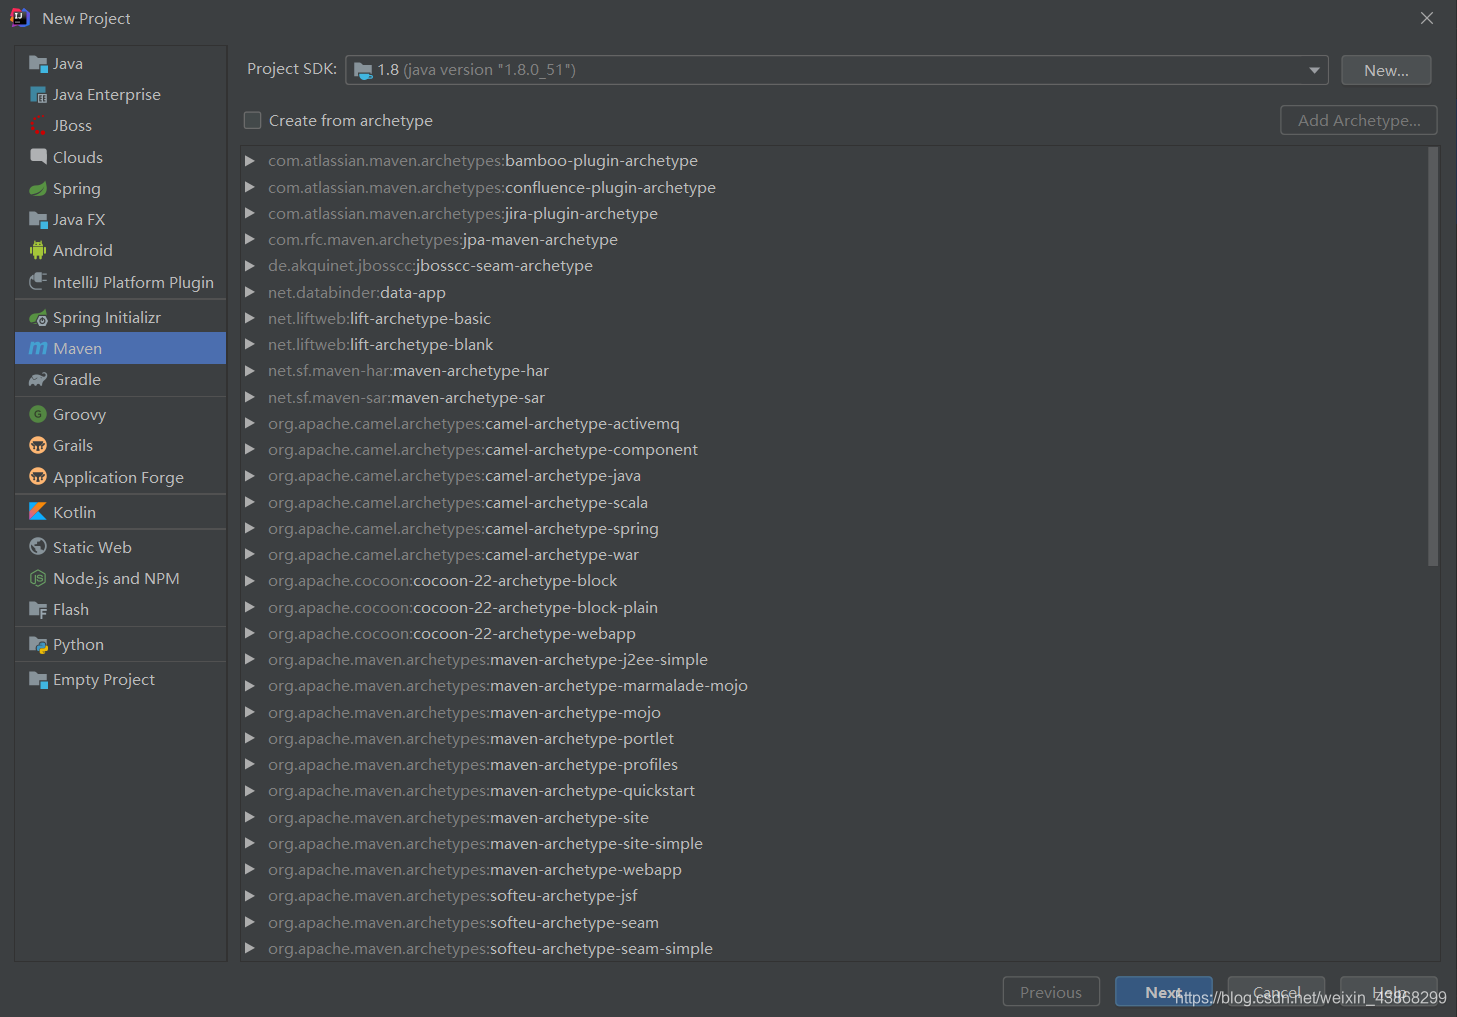
Task: Click the Flash folder icon
Action: pyautogui.click(x=38, y=610)
